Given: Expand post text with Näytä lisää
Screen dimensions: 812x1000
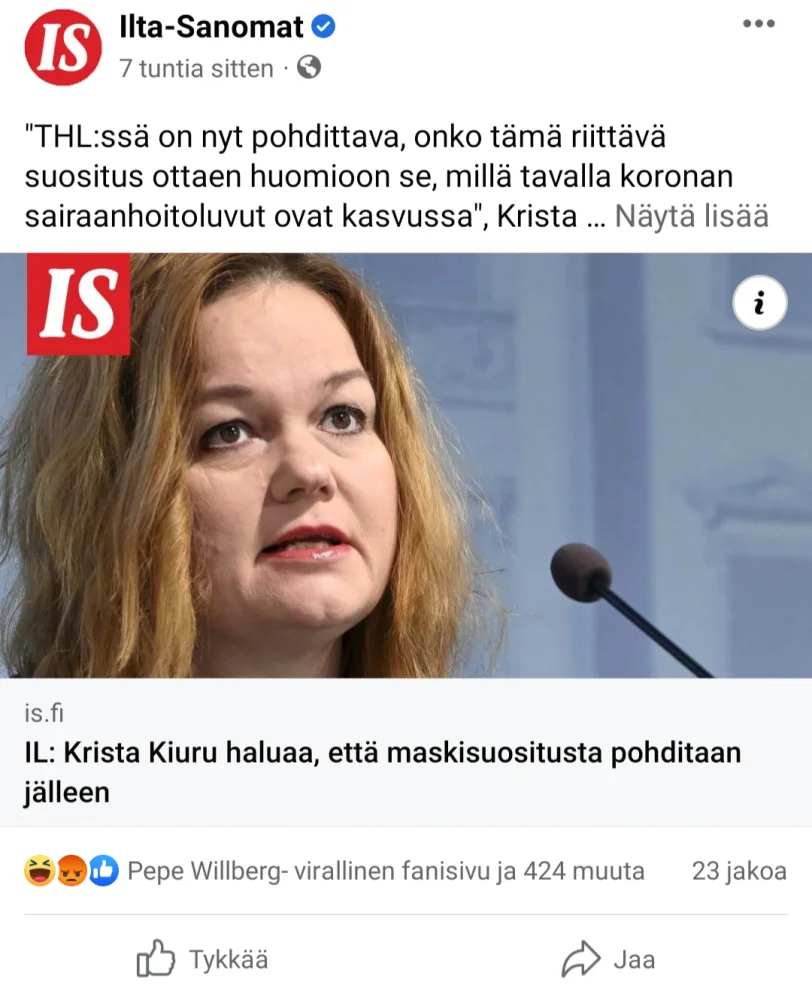Looking at the screenshot, I should click(691, 216).
